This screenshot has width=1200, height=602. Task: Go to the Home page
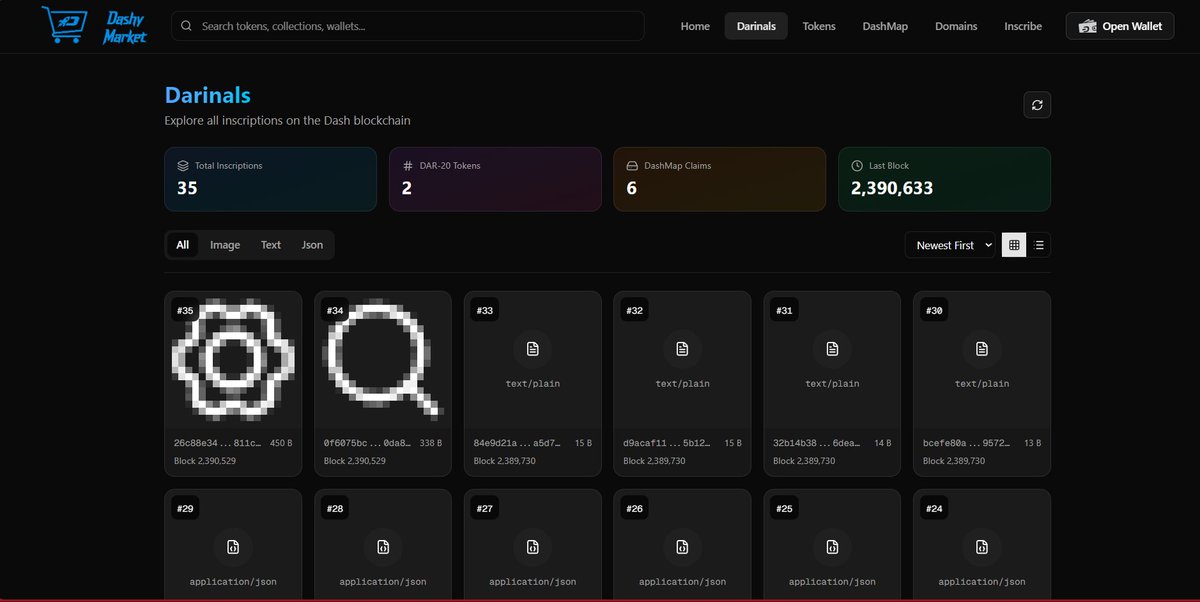click(695, 26)
